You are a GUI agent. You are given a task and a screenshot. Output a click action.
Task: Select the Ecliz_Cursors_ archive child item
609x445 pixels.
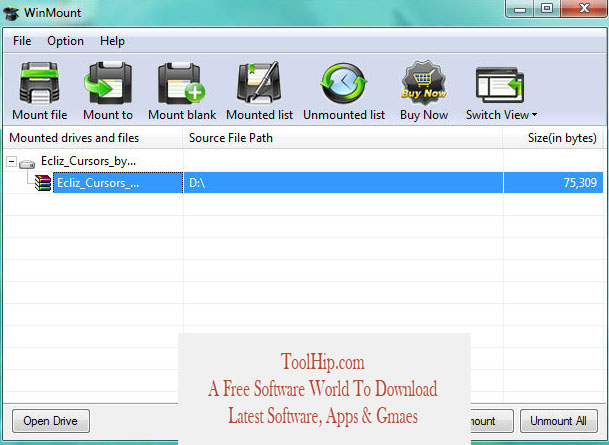click(x=118, y=183)
